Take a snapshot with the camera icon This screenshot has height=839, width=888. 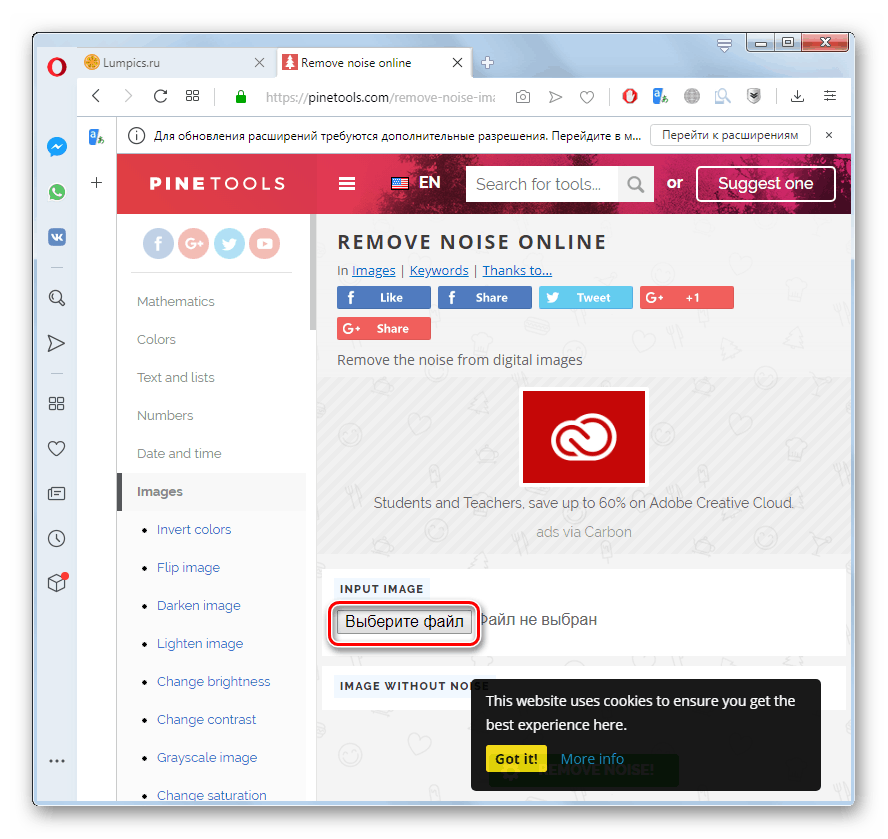click(x=523, y=97)
